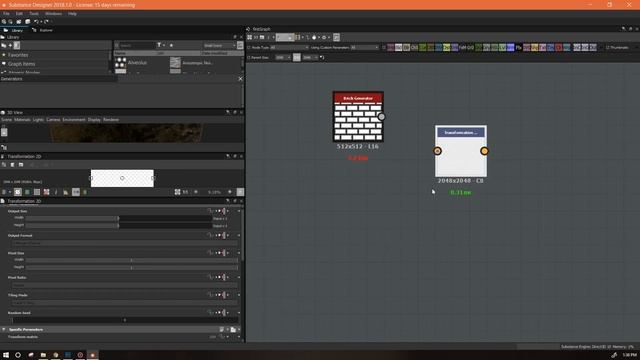Click Brick Generator output connector
Image resolution: width=640 pixels, height=360 pixels.
[382, 117]
